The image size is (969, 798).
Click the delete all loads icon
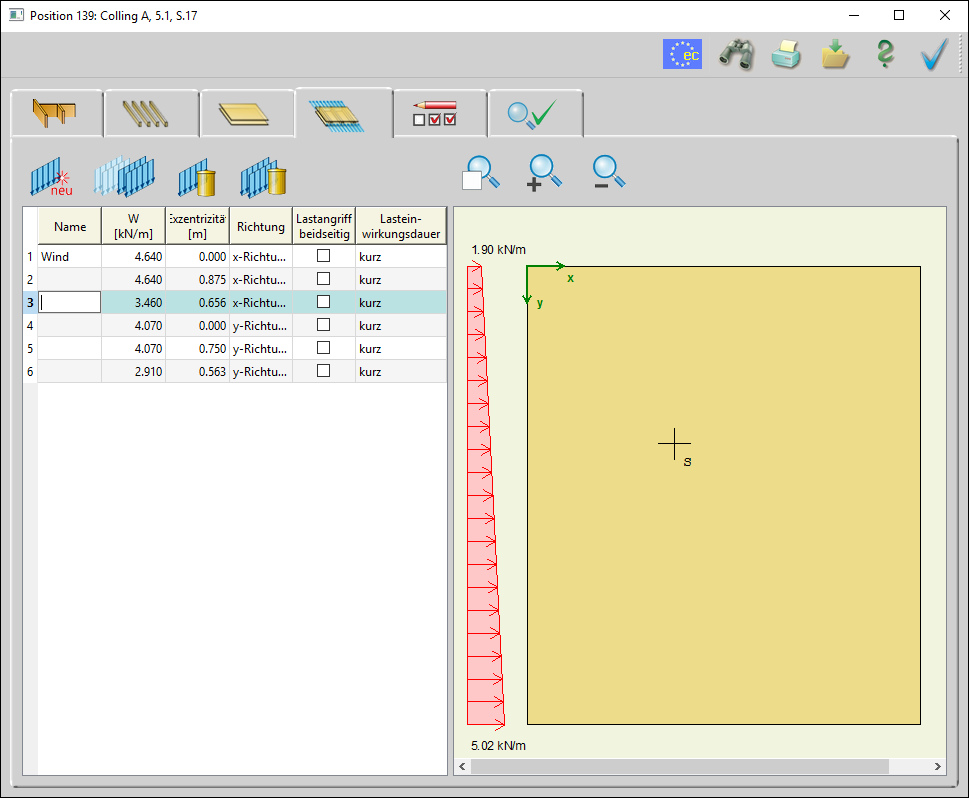(x=263, y=177)
